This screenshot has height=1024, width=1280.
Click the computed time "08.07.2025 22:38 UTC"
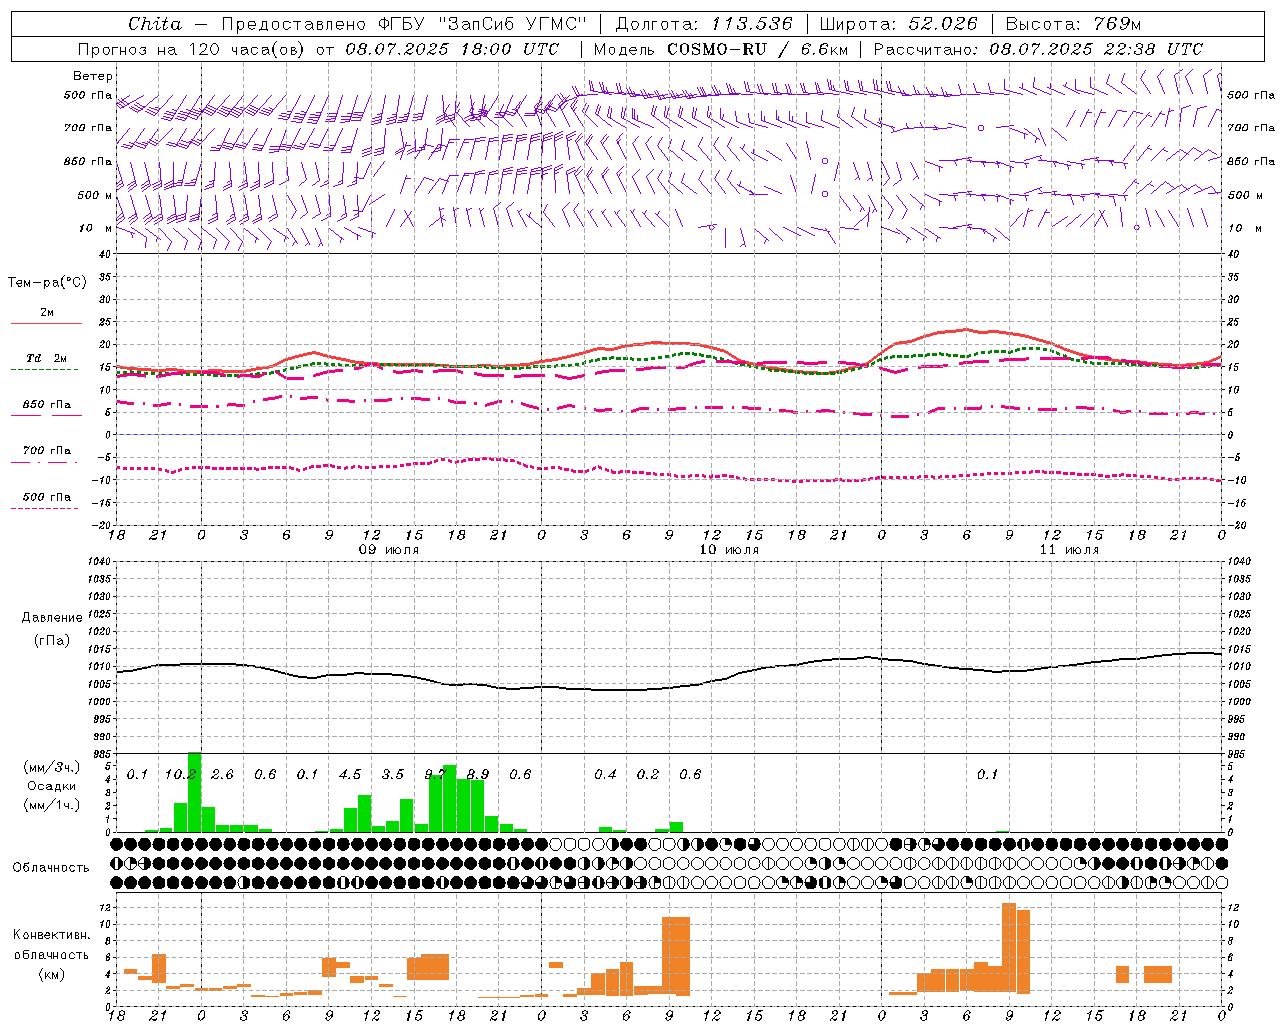click(x=1096, y=49)
